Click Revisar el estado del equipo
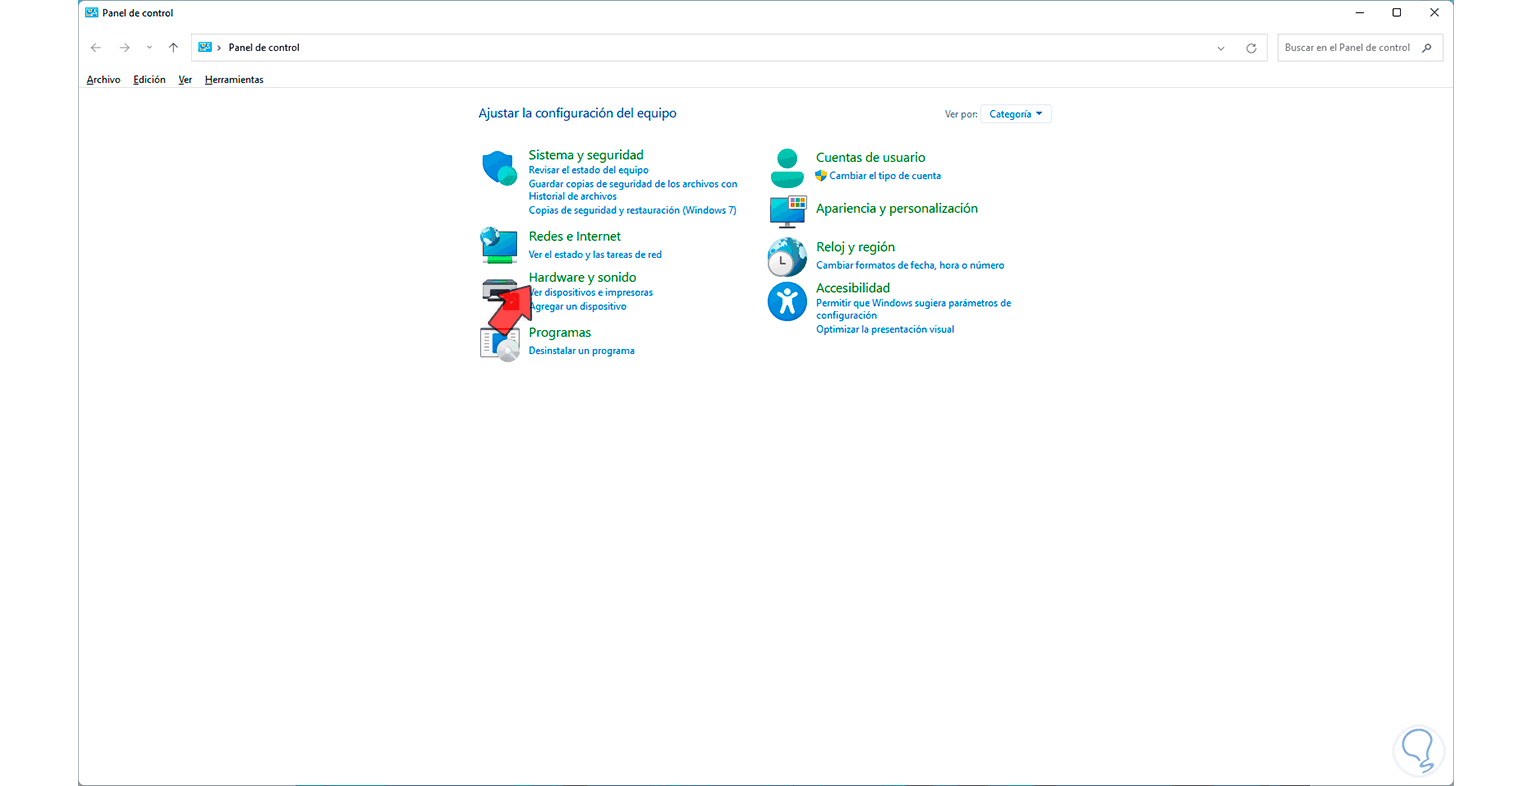 pyautogui.click(x=588, y=170)
